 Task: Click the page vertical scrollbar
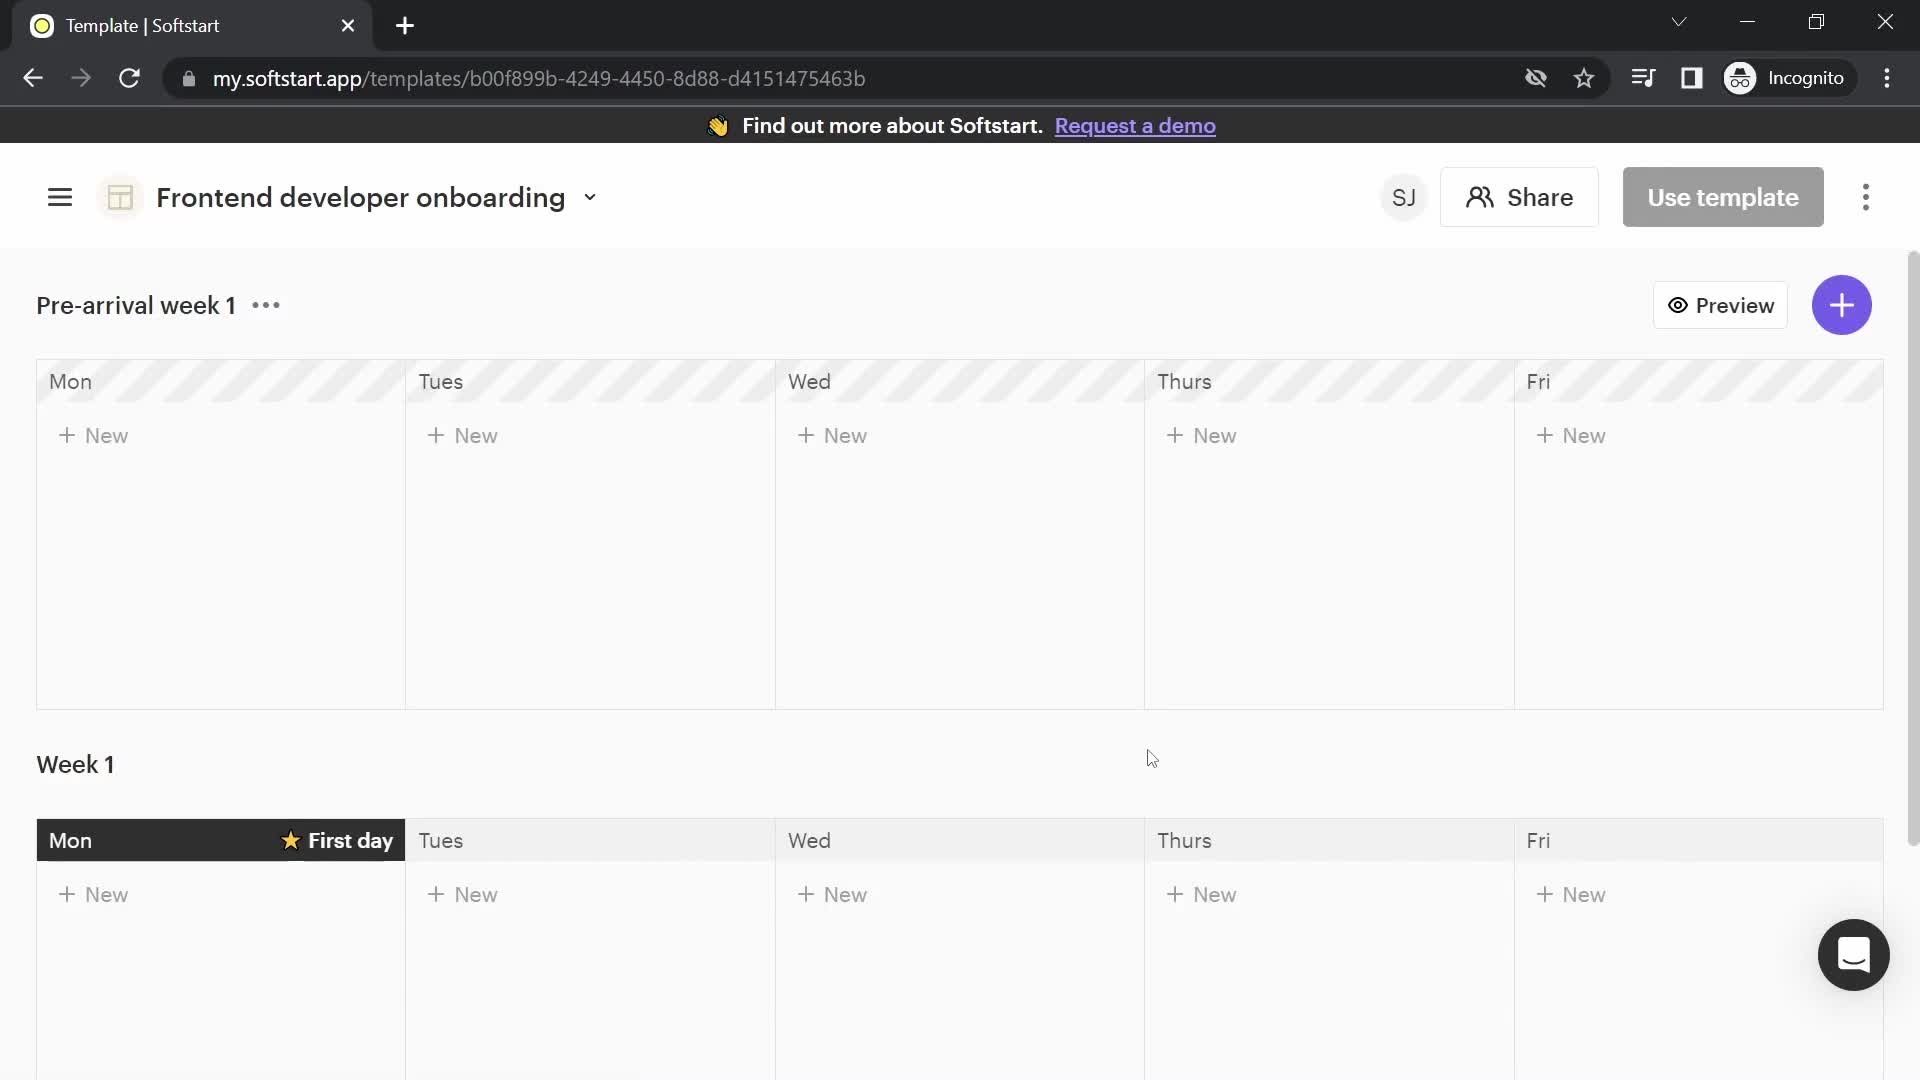click(1913, 548)
